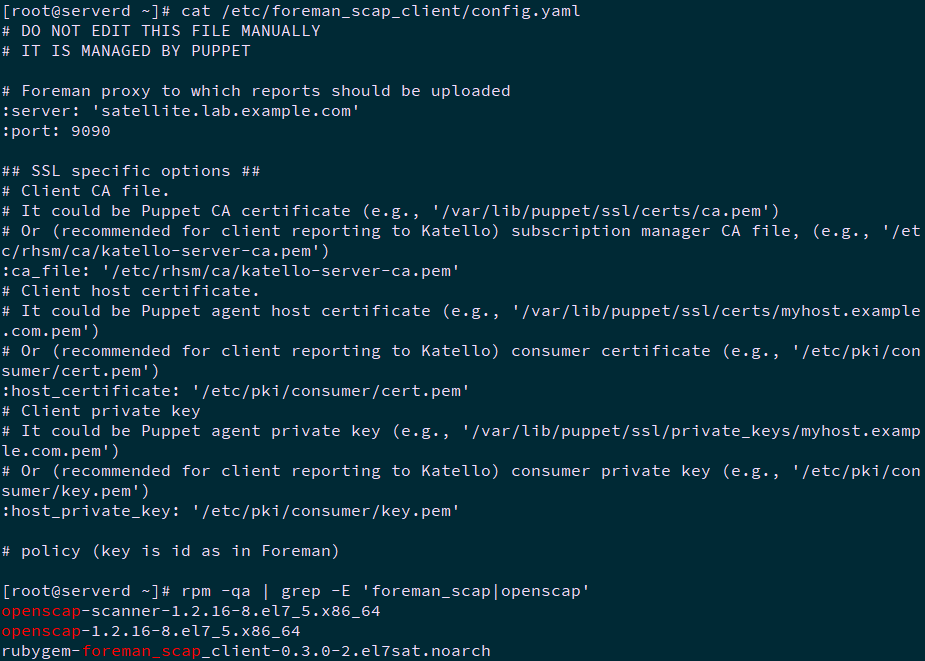Image resolution: width=925 pixels, height=661 pixels.
Task: Click the port 9090 setting
Action: [55, 130]
